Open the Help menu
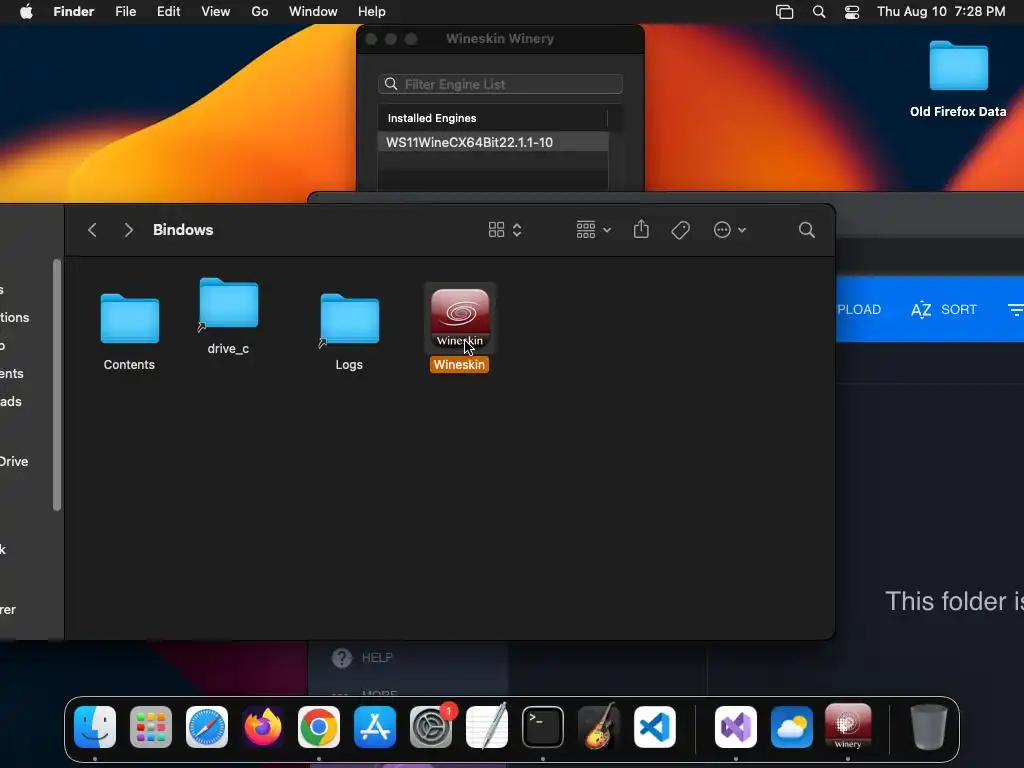The height and width of the screenshot is (768, 1024). coord(372,11)
